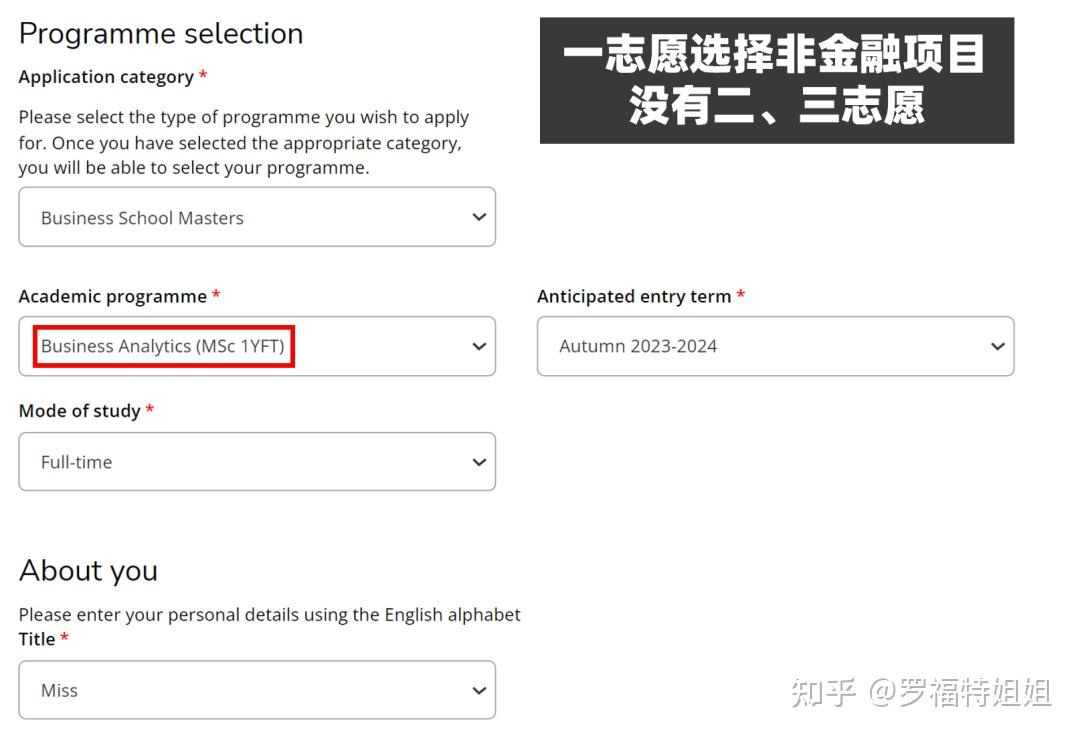Screen dimensions: 1080x737
Task: Click the chevron on Academic programme dropdown
Action: (x=477, y=346)
